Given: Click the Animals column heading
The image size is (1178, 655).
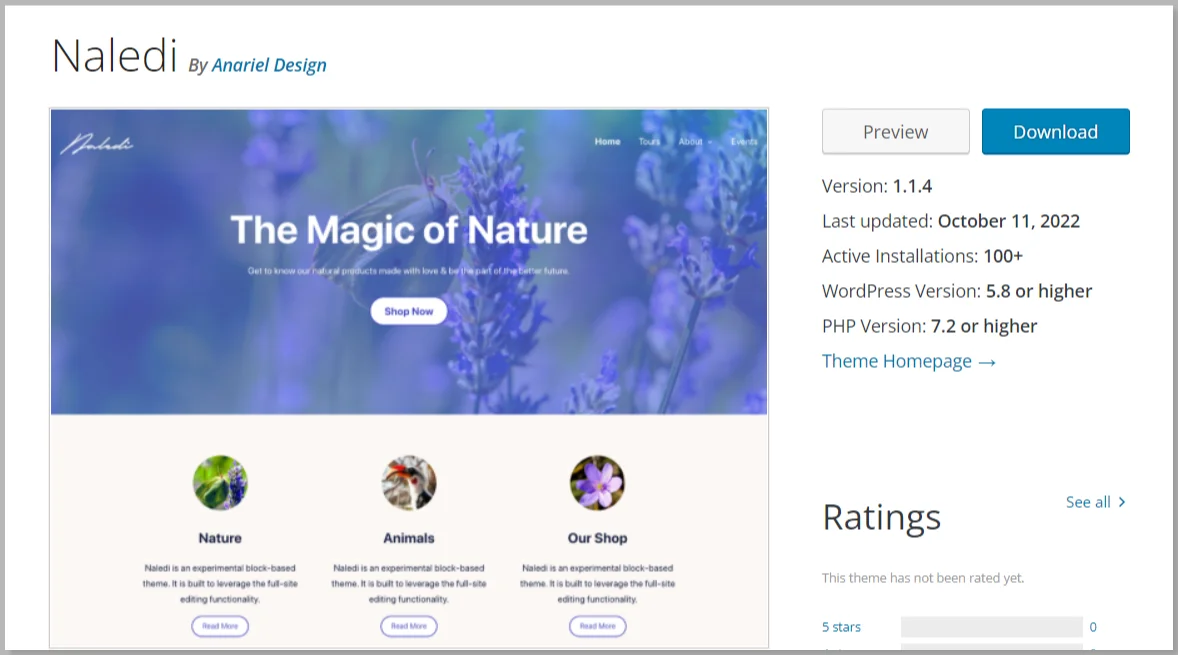Looking at the screenshot, I should (x=409, y=538).
